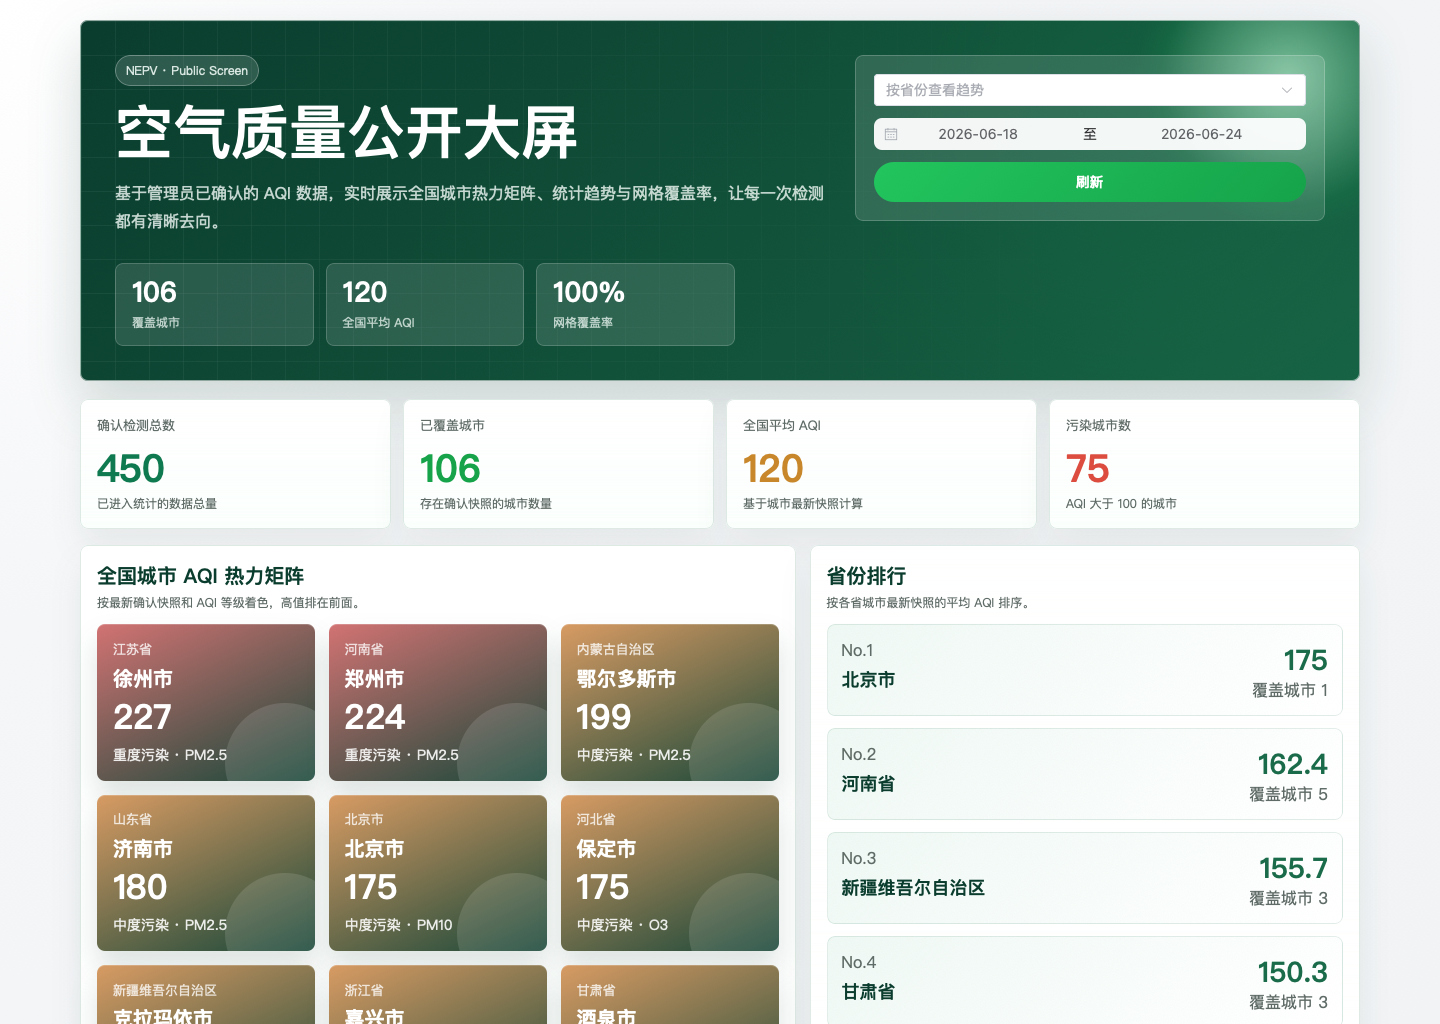
Task: Click the 227 AQI value on 徐州市
Action: pyautogui.click(x=142, y=717)
